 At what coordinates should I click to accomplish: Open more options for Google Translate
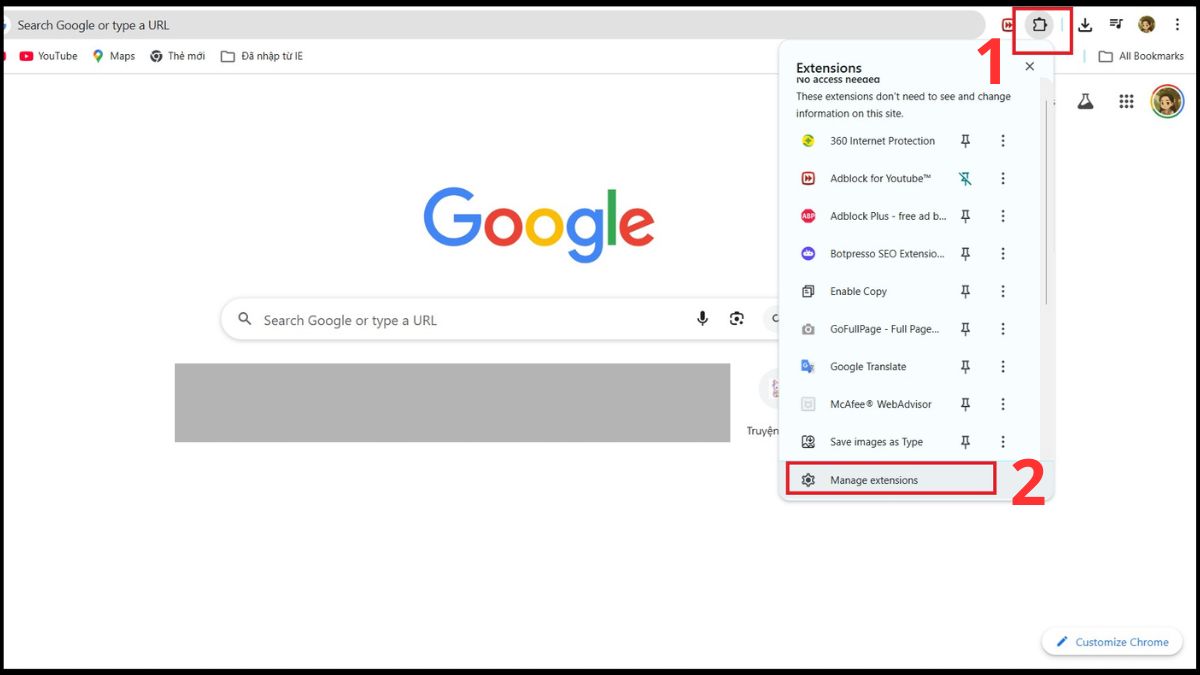click(x=1003, y=367)
